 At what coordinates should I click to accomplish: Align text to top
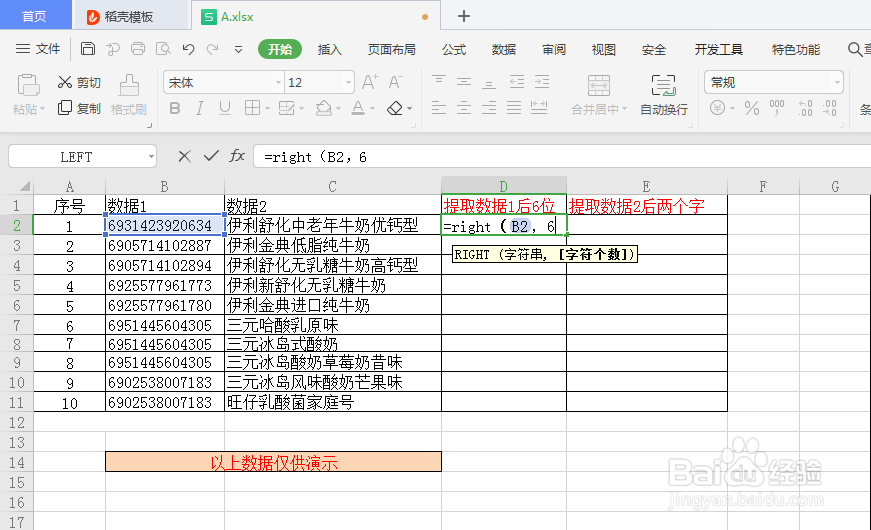(439, 82)
